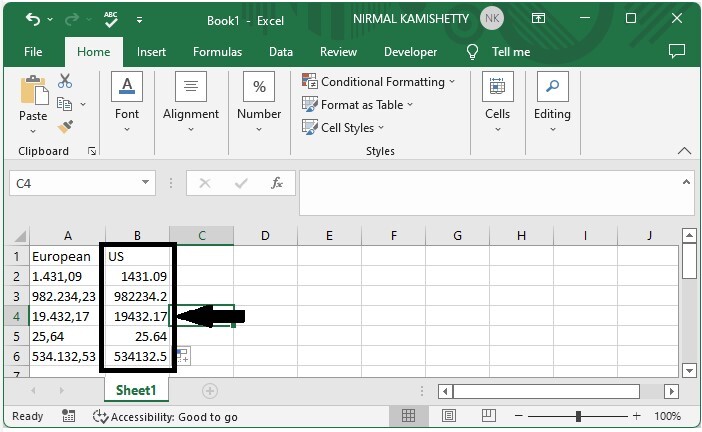Add a new sheet with plus icon
702x432 pixels.
[x=210, y=391]
